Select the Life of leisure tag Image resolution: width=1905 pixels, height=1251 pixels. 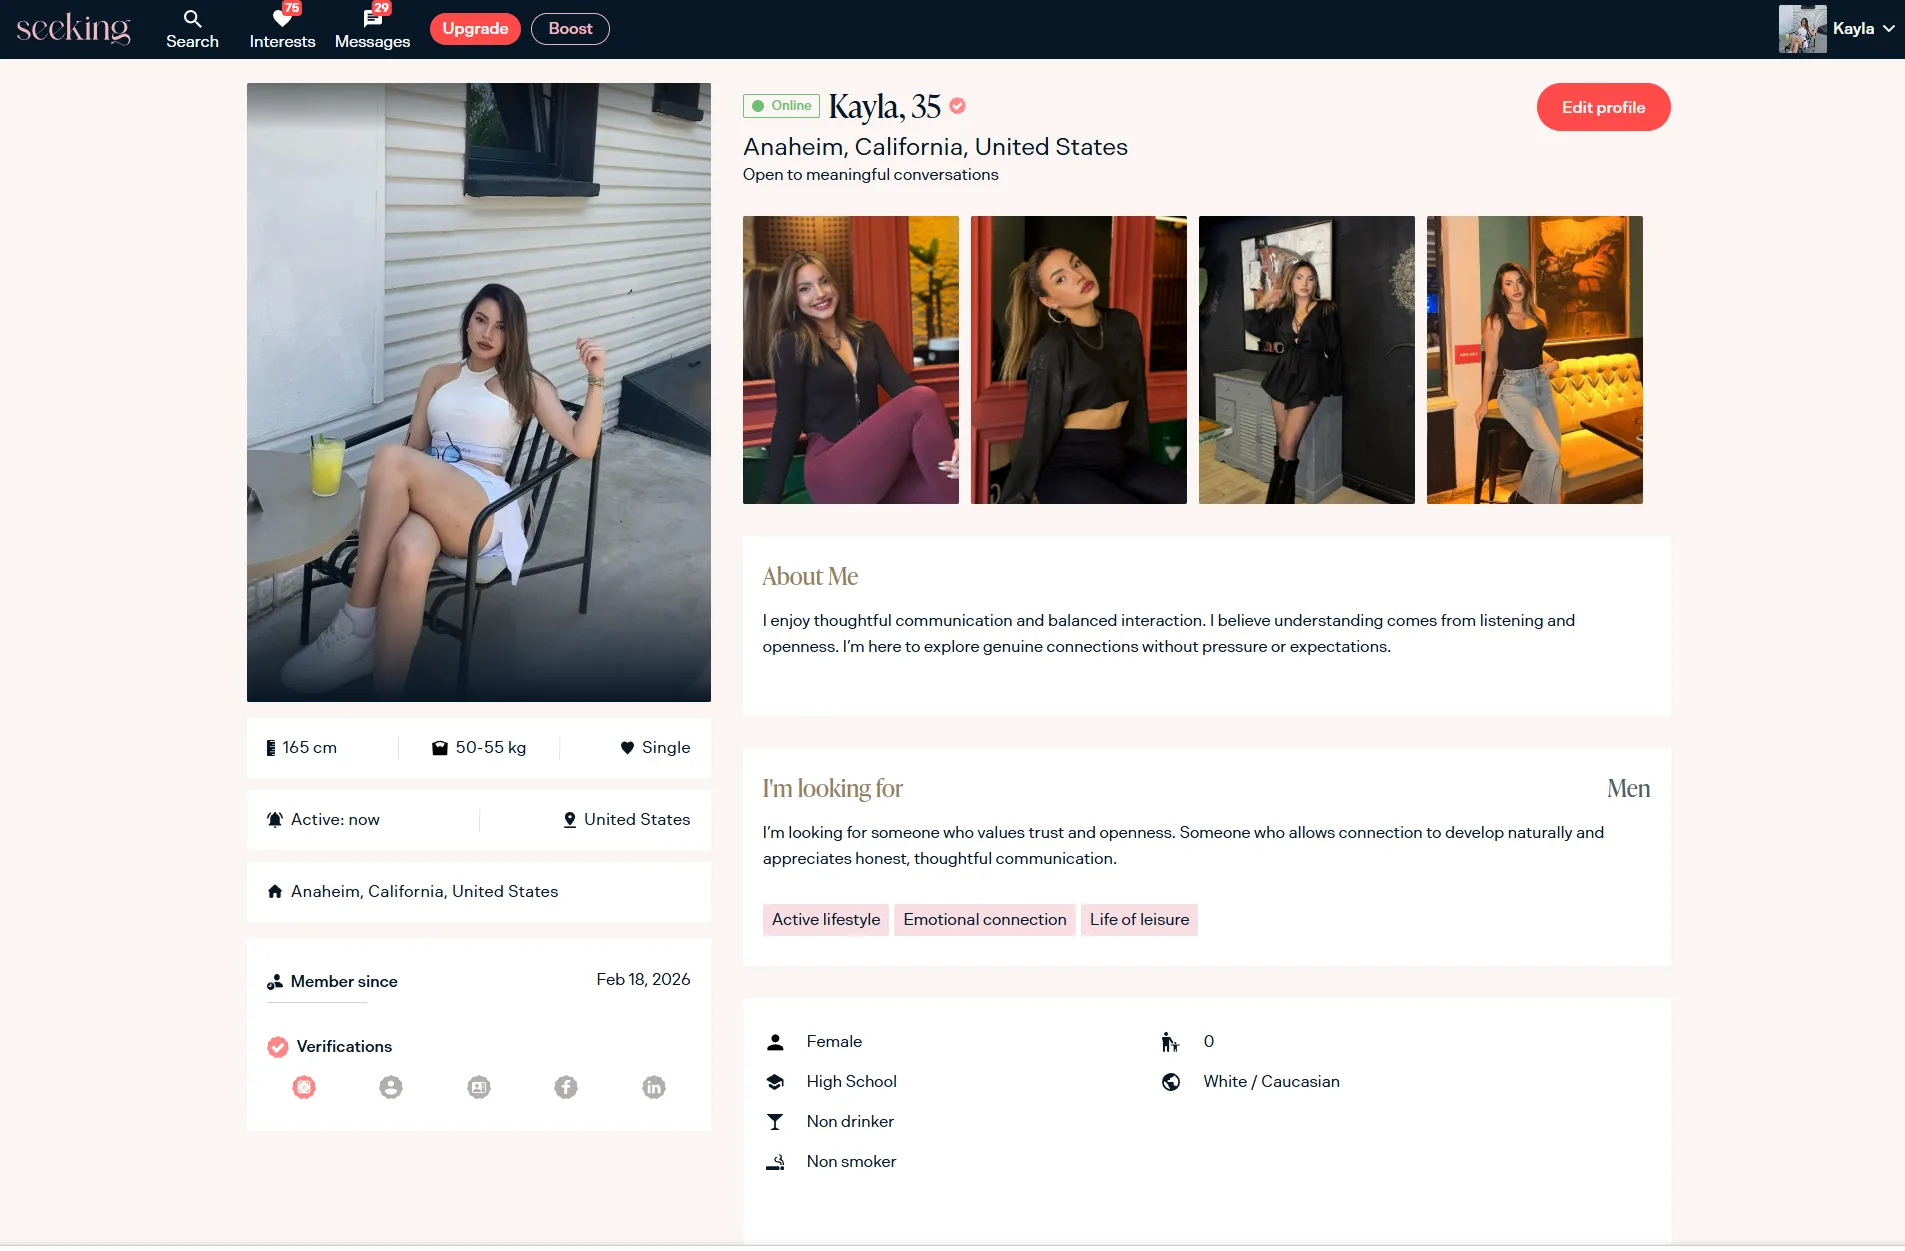pos(1139,920)
